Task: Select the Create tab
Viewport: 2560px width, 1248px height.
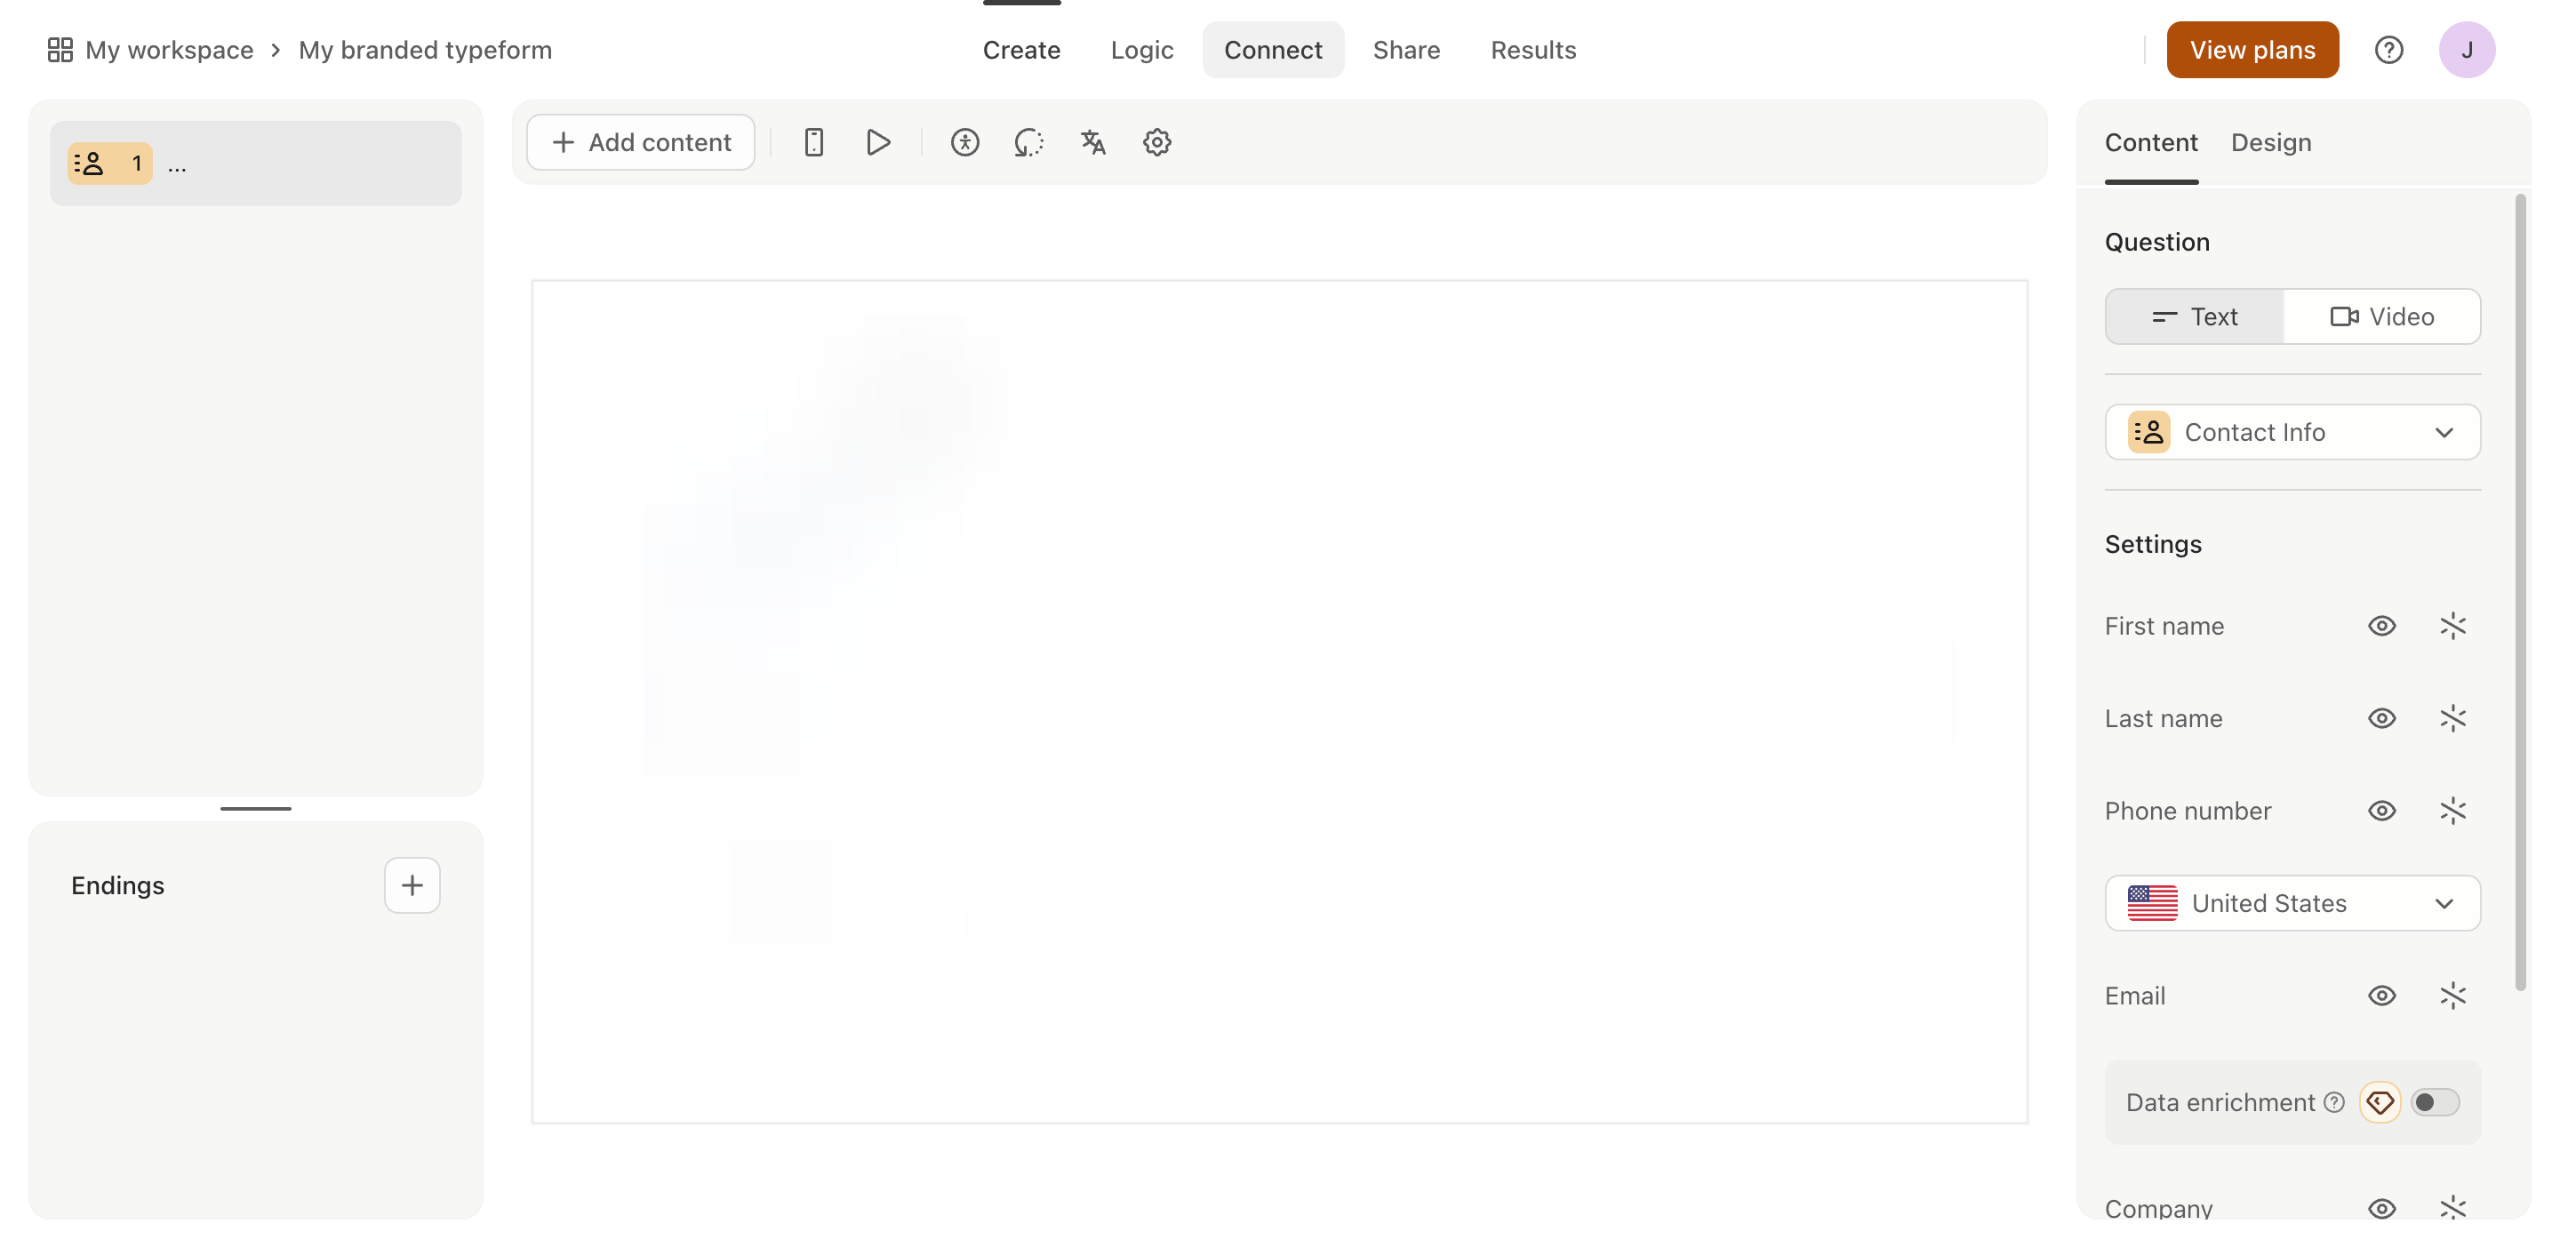Action: 1020,49
